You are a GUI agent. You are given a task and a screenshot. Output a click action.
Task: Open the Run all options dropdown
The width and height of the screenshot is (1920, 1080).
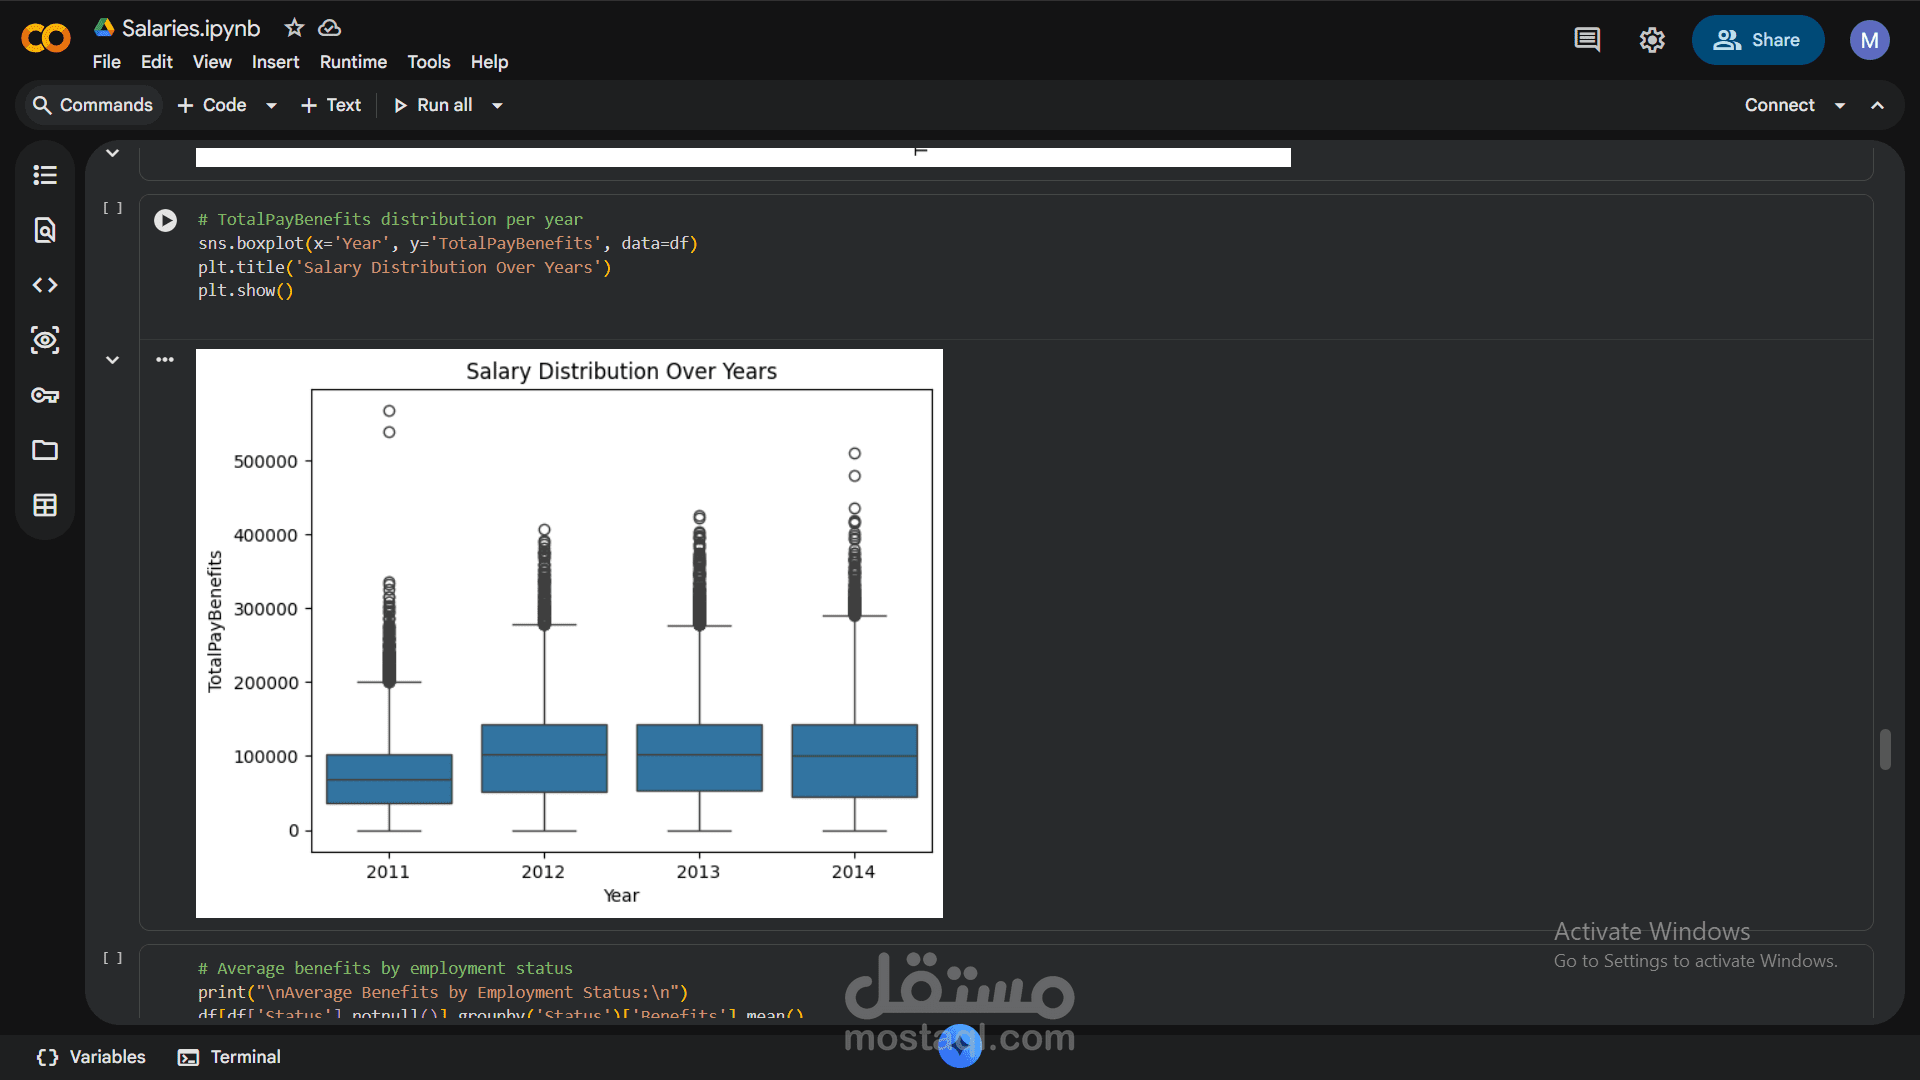(497, 105)
